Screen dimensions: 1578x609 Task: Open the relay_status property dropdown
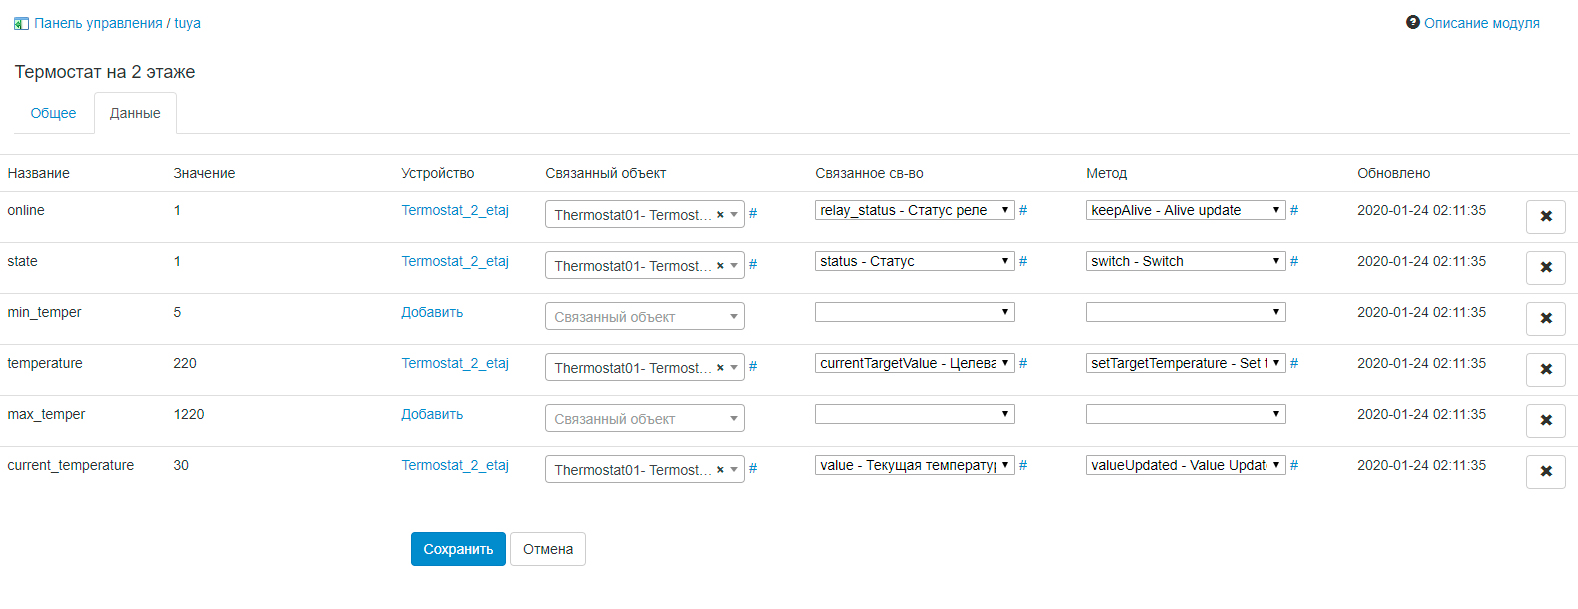pos(914,210)
